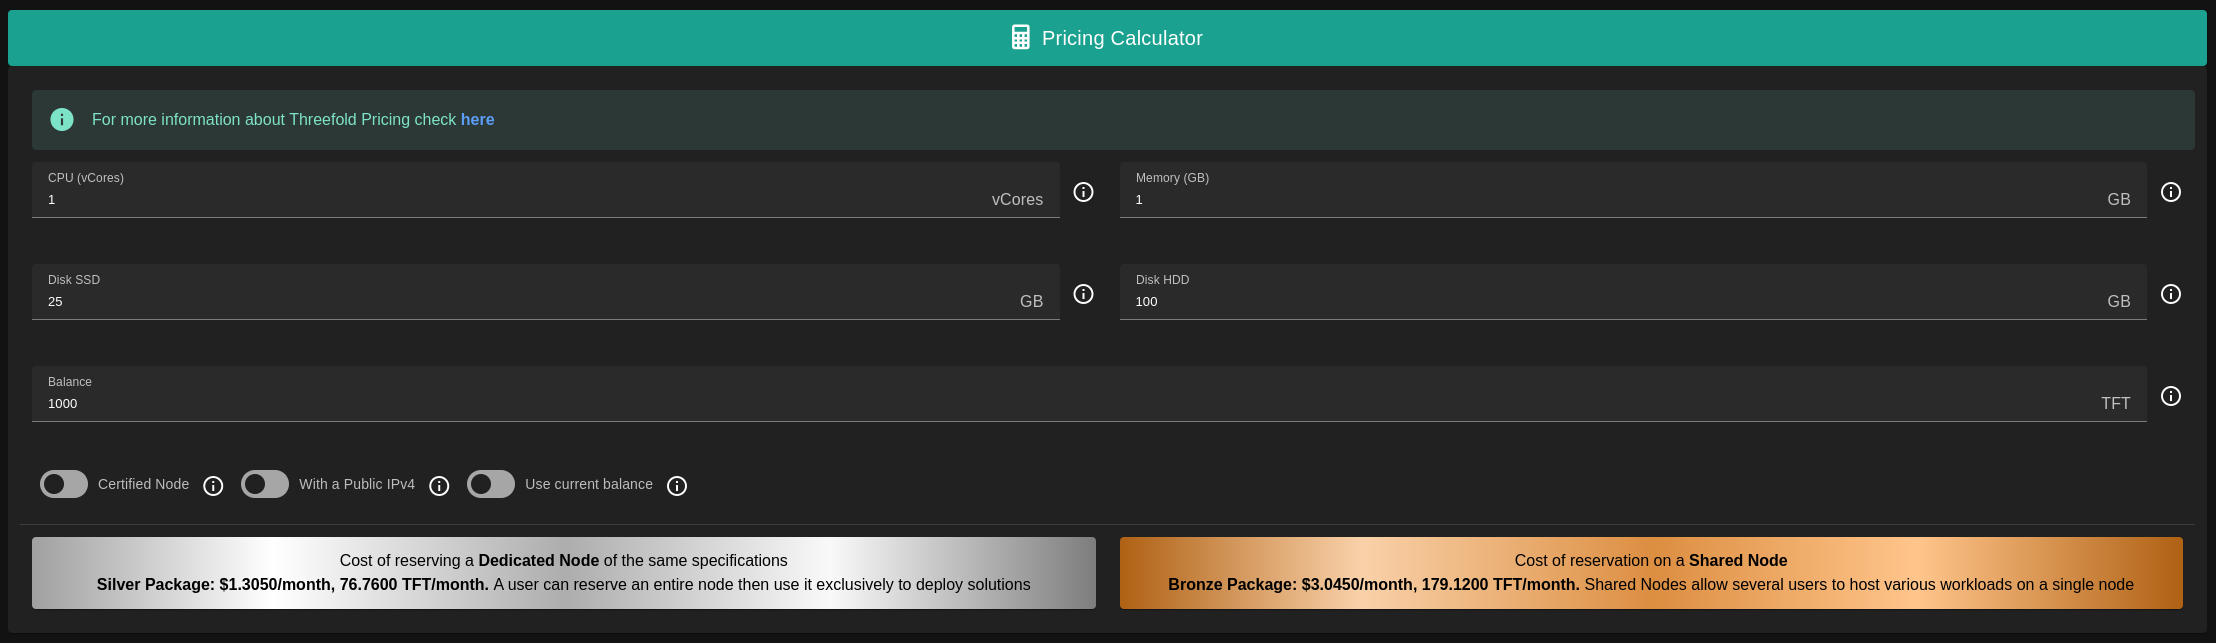Click the info icon next to Disk HDD
The height and width of the screenshot is (643, 2216).
[2170, 294]
